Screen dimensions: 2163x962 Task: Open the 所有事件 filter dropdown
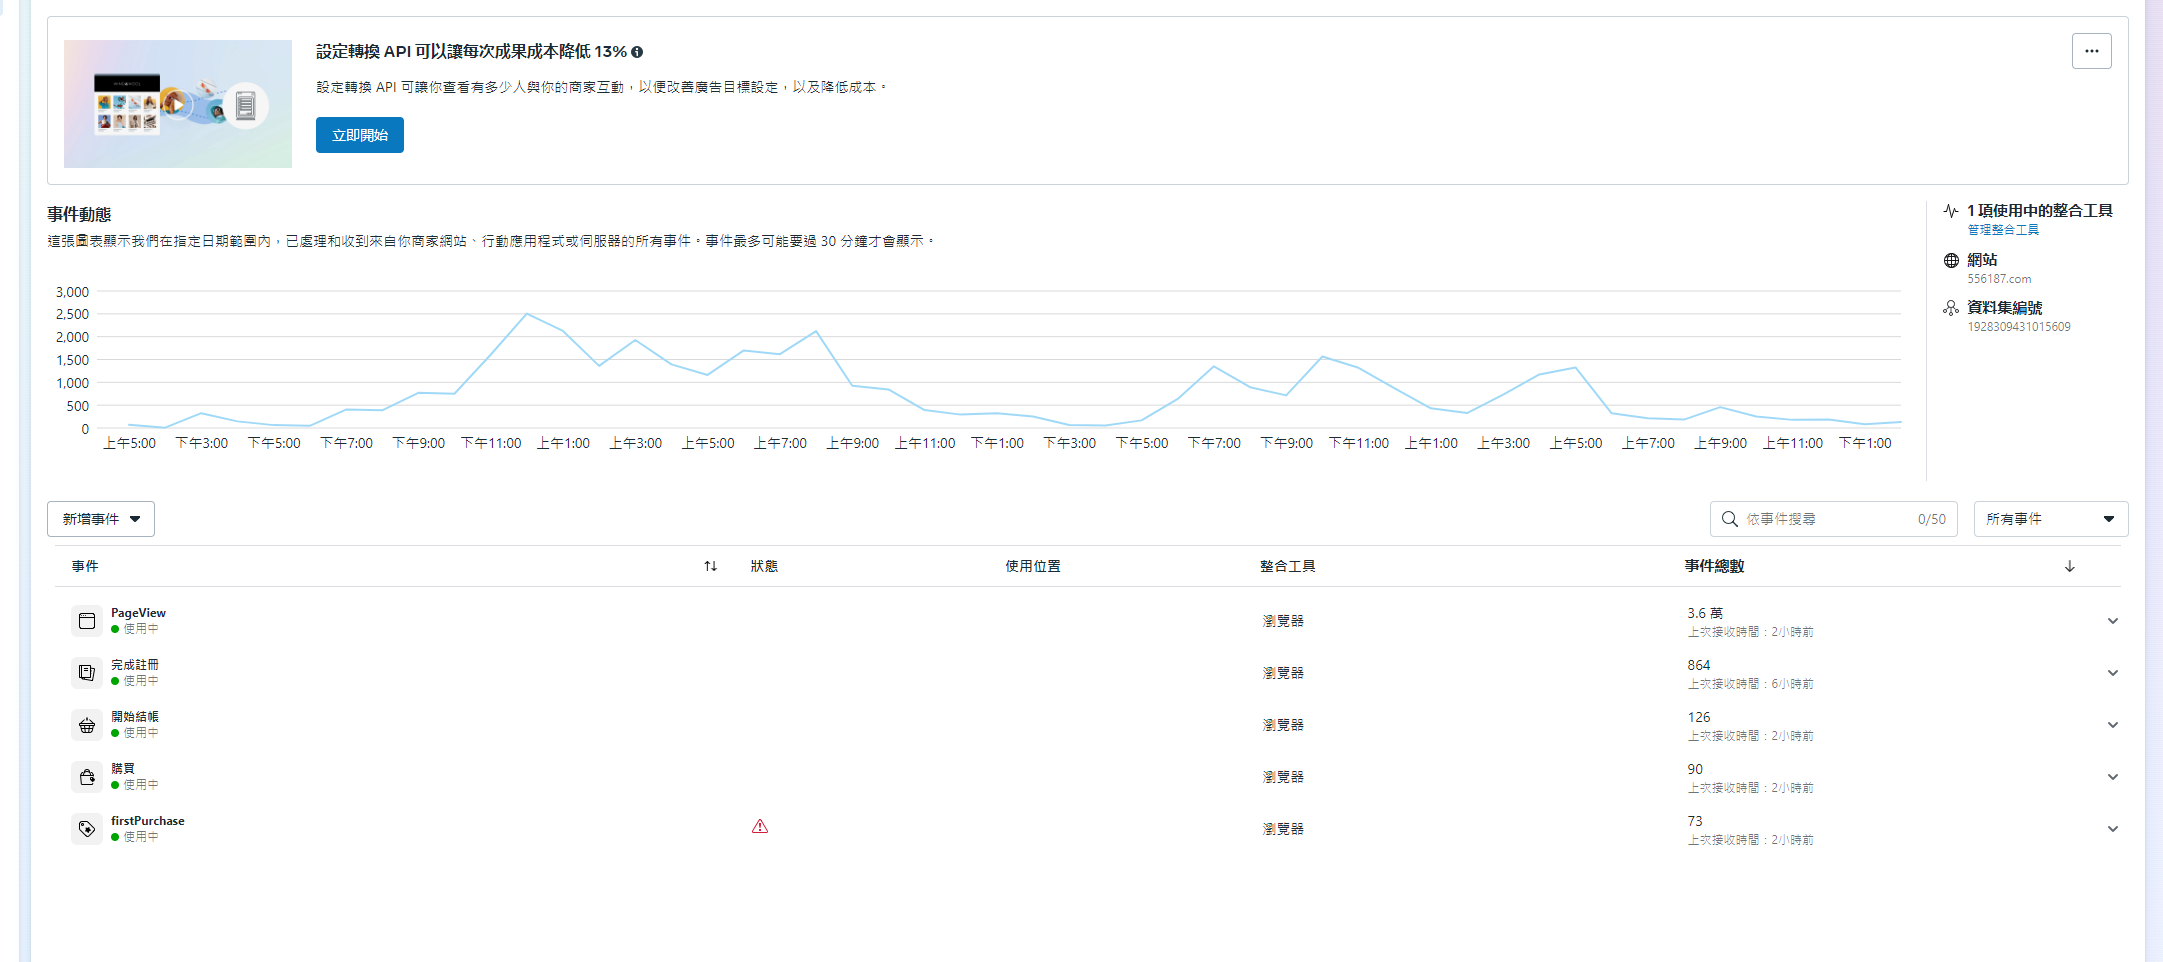(2050, 519)
